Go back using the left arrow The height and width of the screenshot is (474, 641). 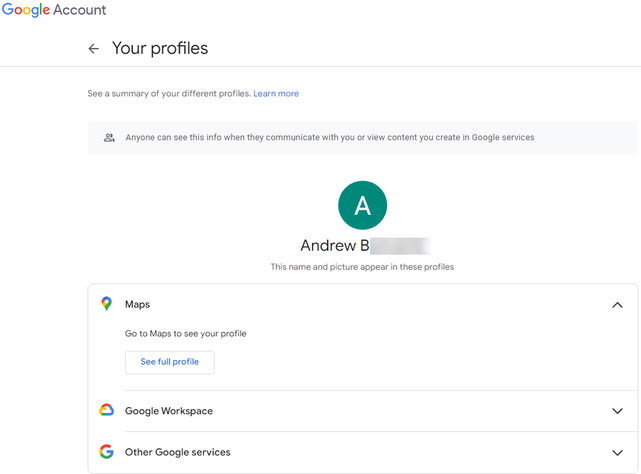pyautogui.click(x=94, y=48)
